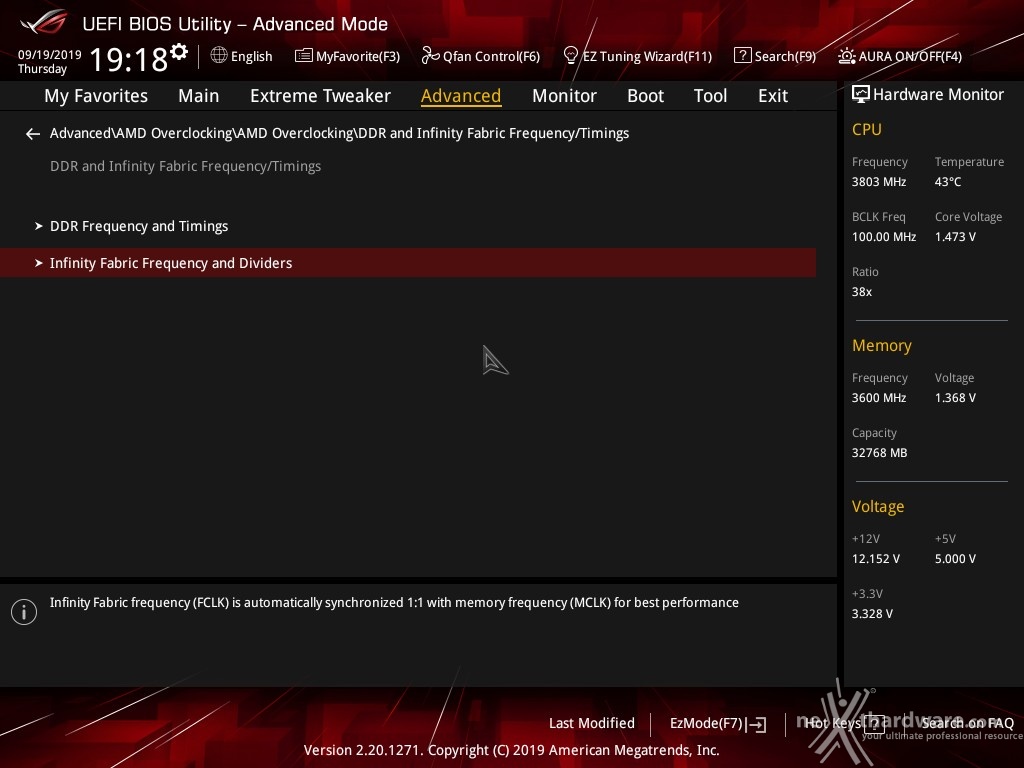Click memory capacity value 32768 MB
Screen dimensions: 1024x768
pyautogui.click(x=880, y=453)
